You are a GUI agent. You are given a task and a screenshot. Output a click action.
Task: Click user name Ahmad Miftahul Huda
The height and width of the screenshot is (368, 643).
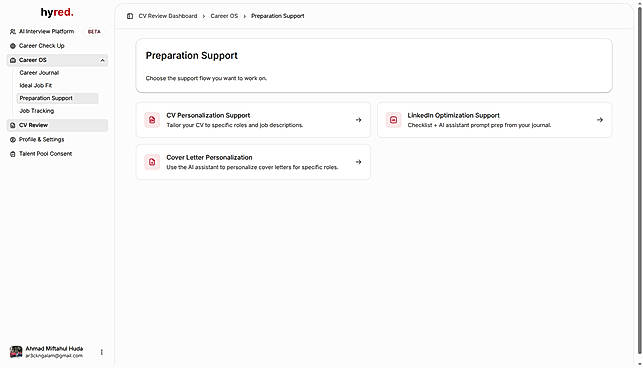[54, 348]
